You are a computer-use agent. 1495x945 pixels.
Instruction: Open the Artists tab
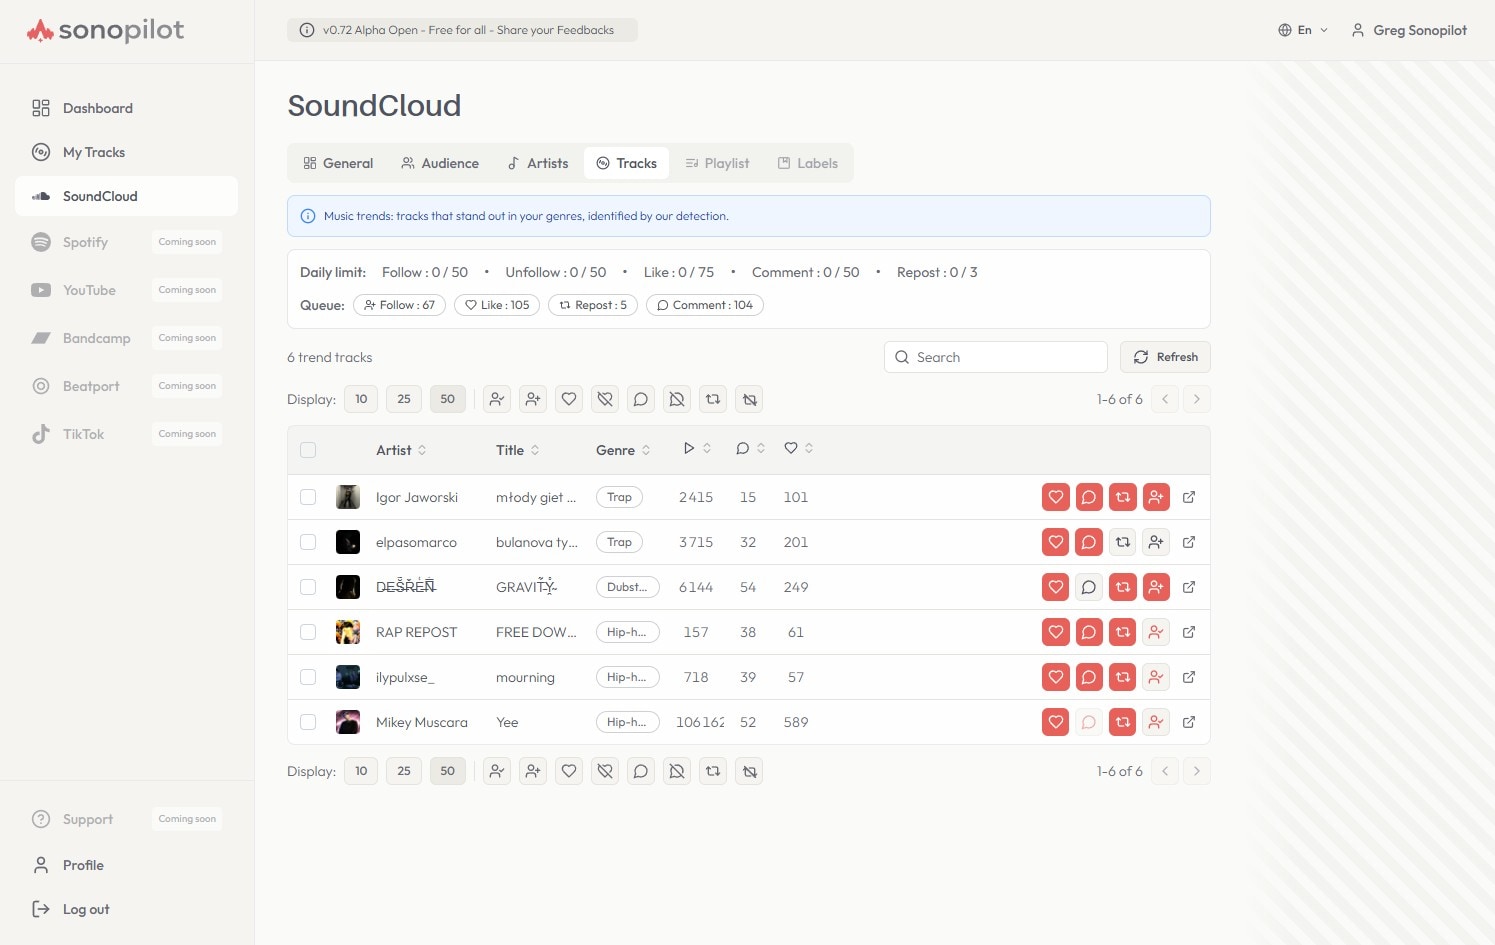click(x=538, y=163)
